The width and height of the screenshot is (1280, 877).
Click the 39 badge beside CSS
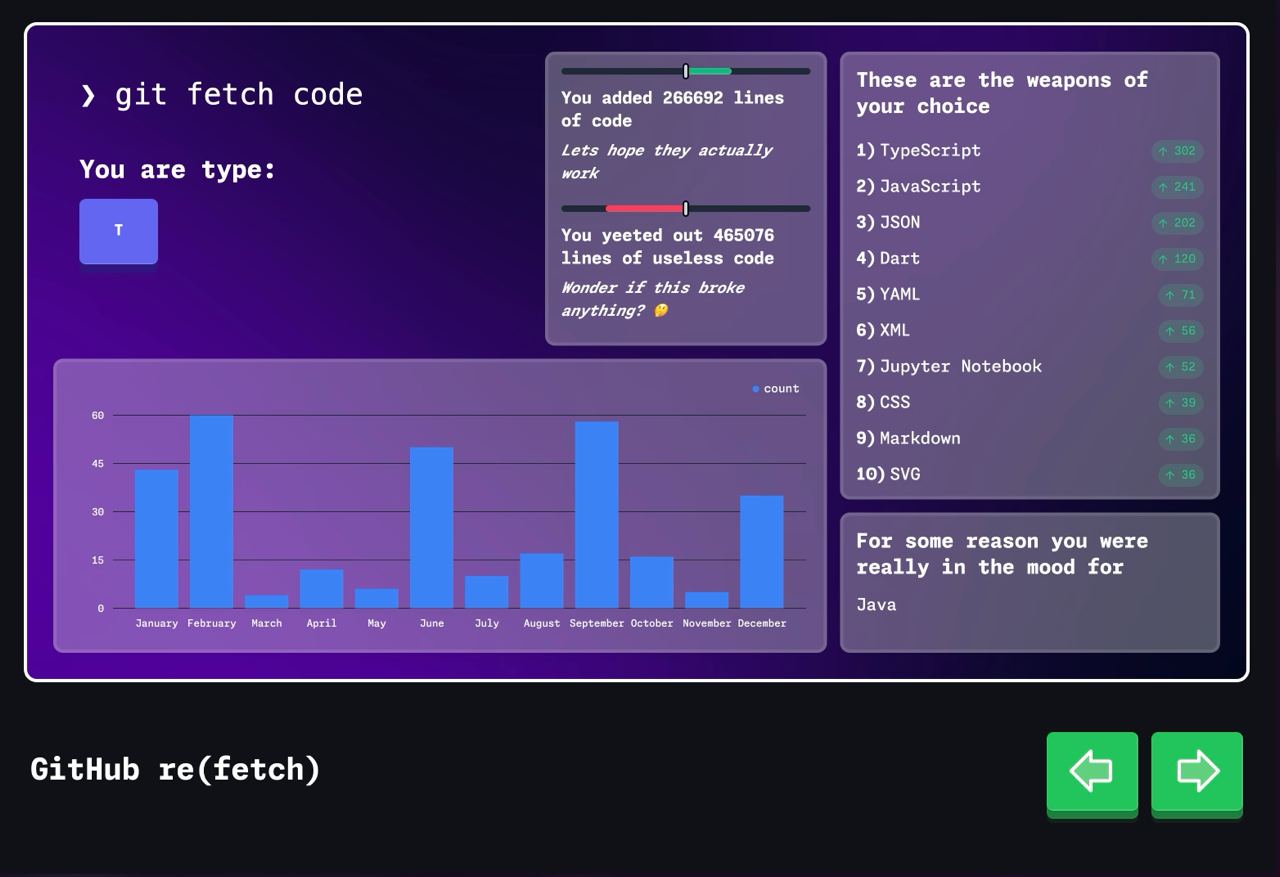(x=1181, y=403)
